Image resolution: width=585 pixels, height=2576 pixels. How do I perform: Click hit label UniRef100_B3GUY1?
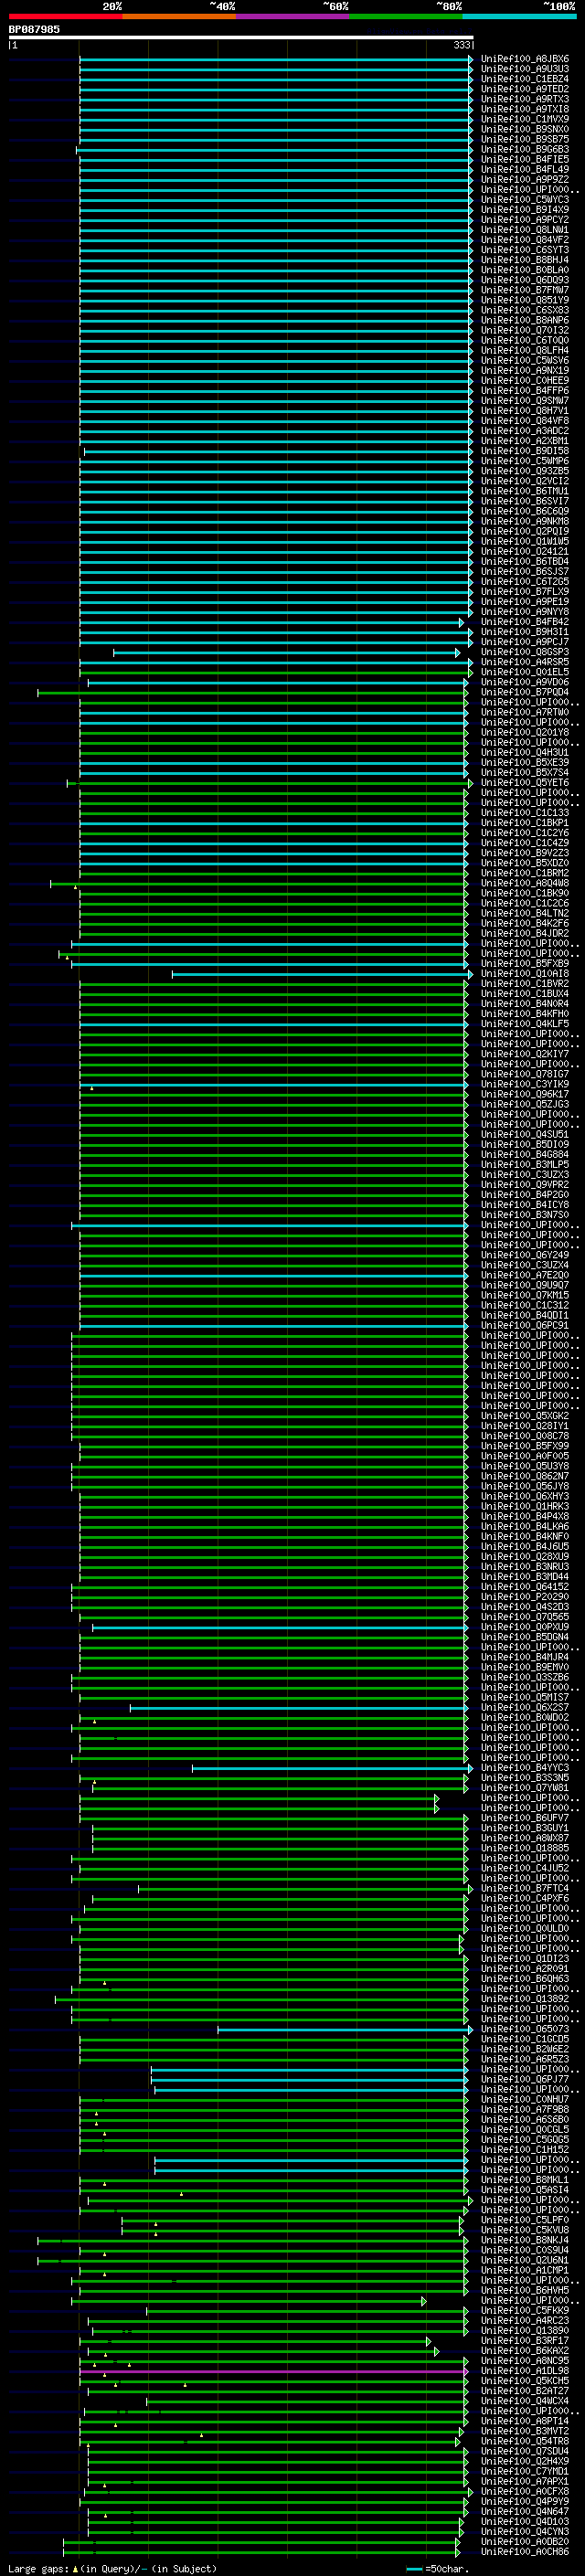tap(525, 1828)
